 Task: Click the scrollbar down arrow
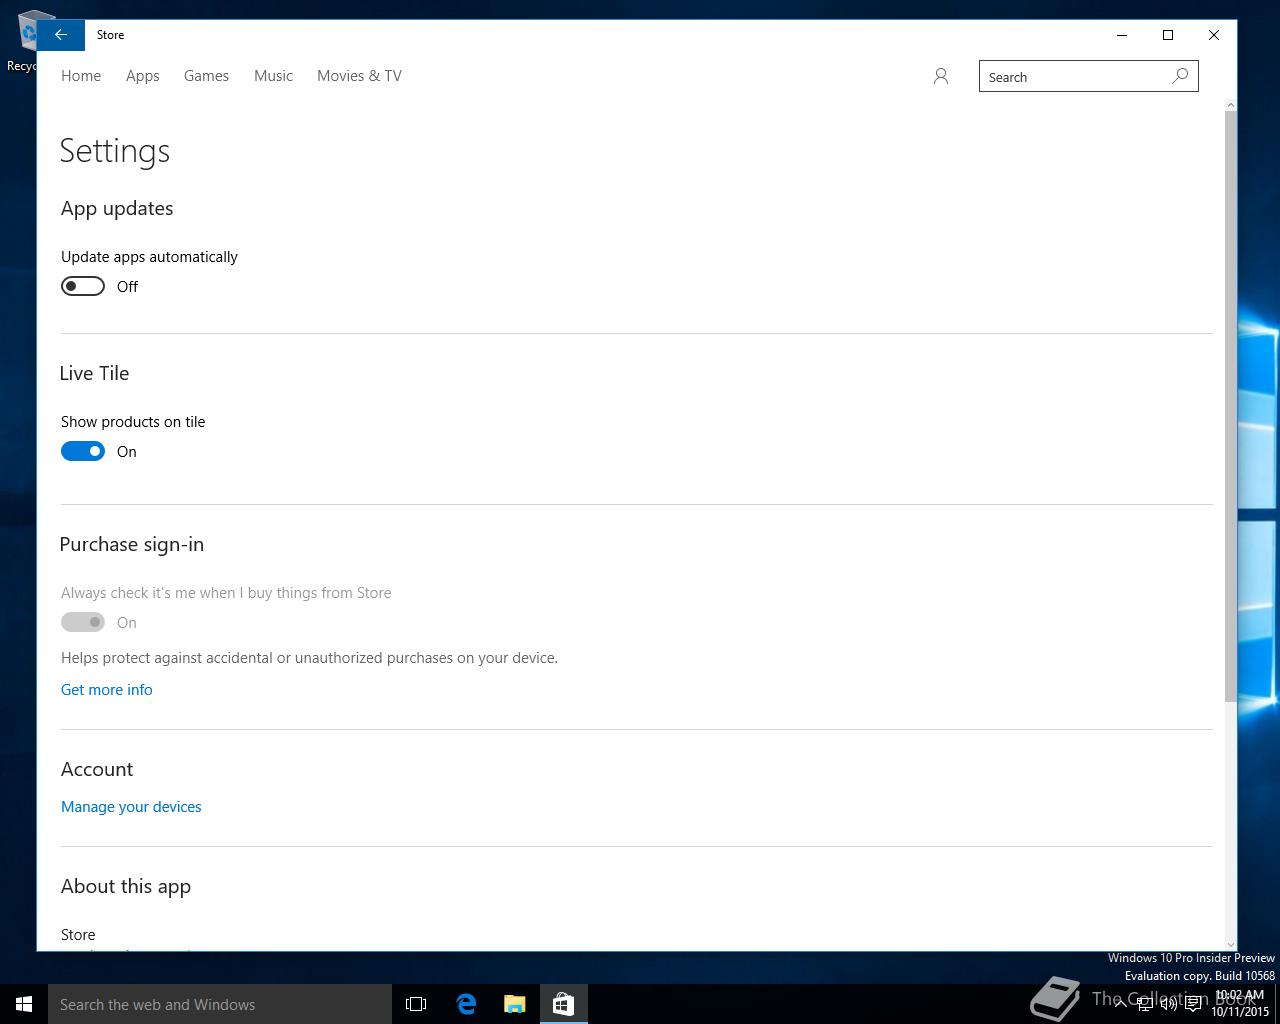point(1230,944)
